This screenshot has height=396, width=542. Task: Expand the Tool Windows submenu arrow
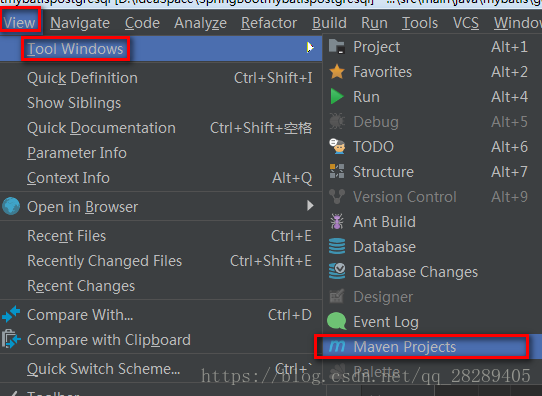[x=310, y=48]
